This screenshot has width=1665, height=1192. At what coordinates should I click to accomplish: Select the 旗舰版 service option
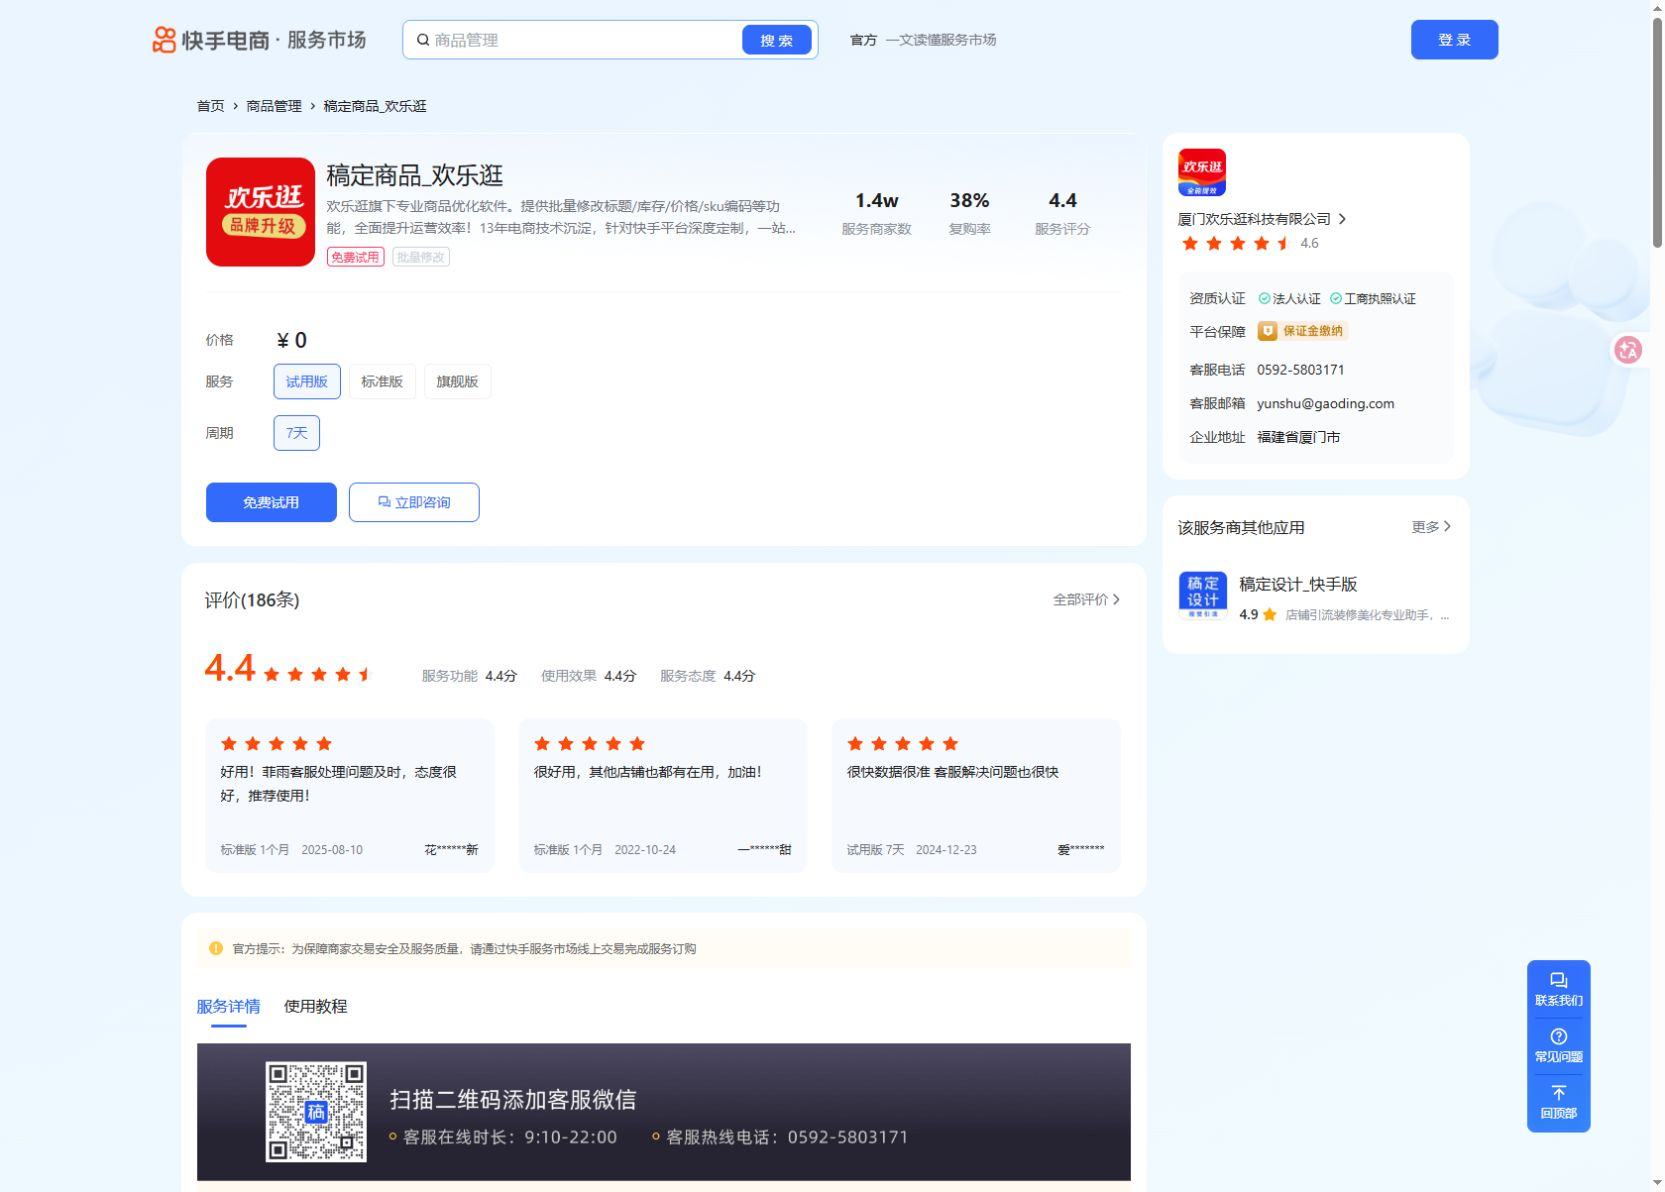tap(457, 382)
